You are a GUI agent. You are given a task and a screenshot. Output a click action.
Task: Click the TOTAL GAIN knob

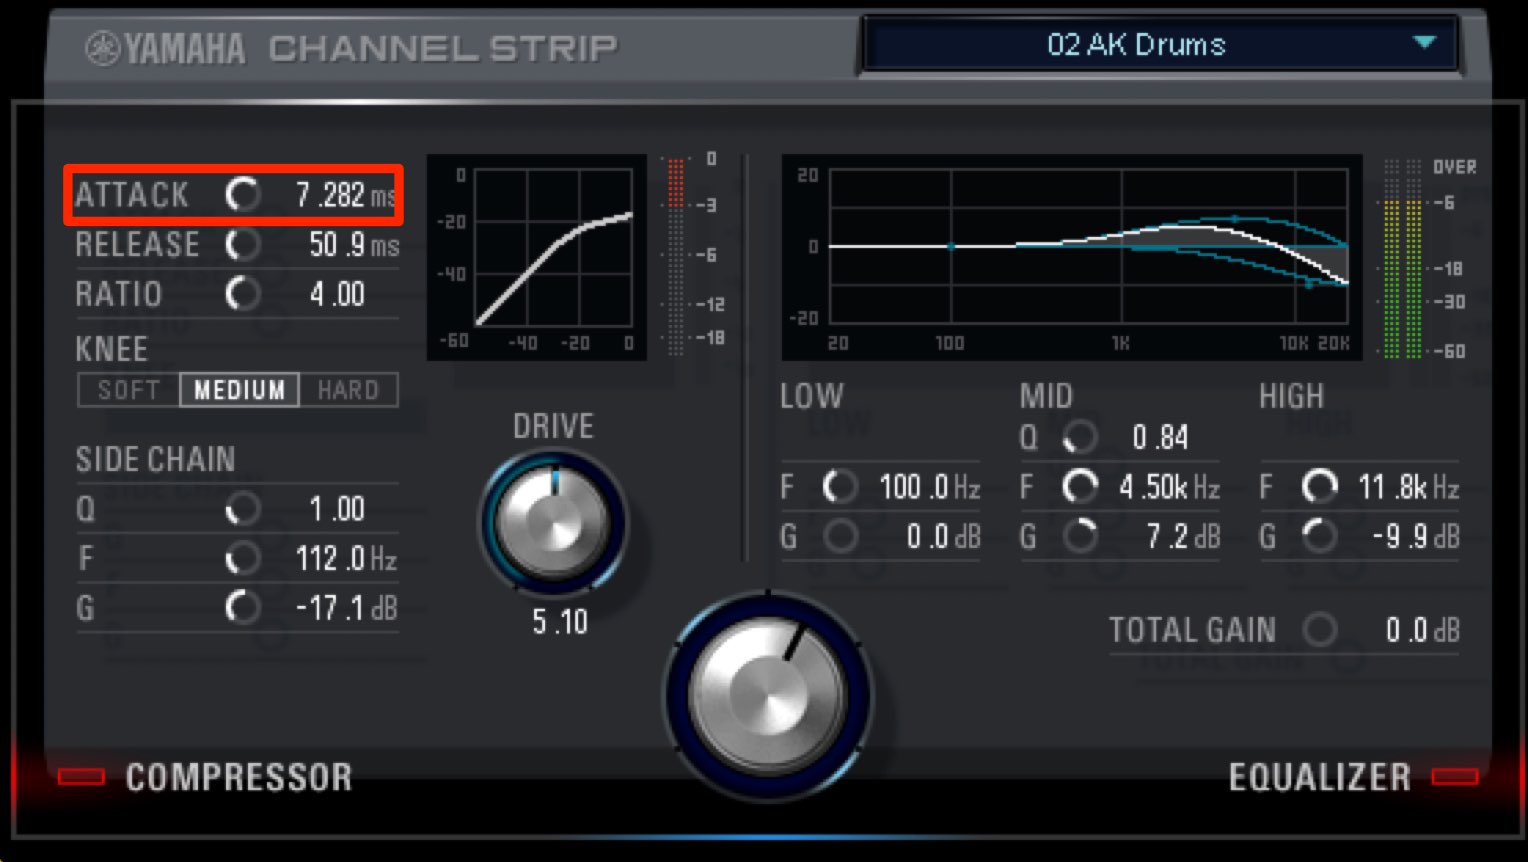click(x=1320, y=630)
